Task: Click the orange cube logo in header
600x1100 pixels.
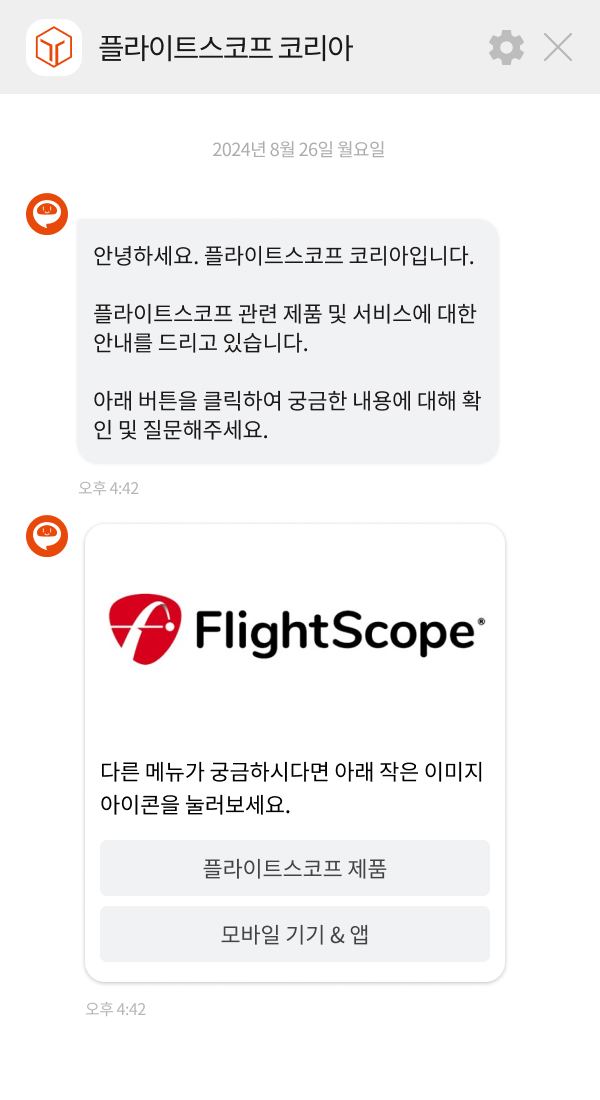Action: pos(54,48)
